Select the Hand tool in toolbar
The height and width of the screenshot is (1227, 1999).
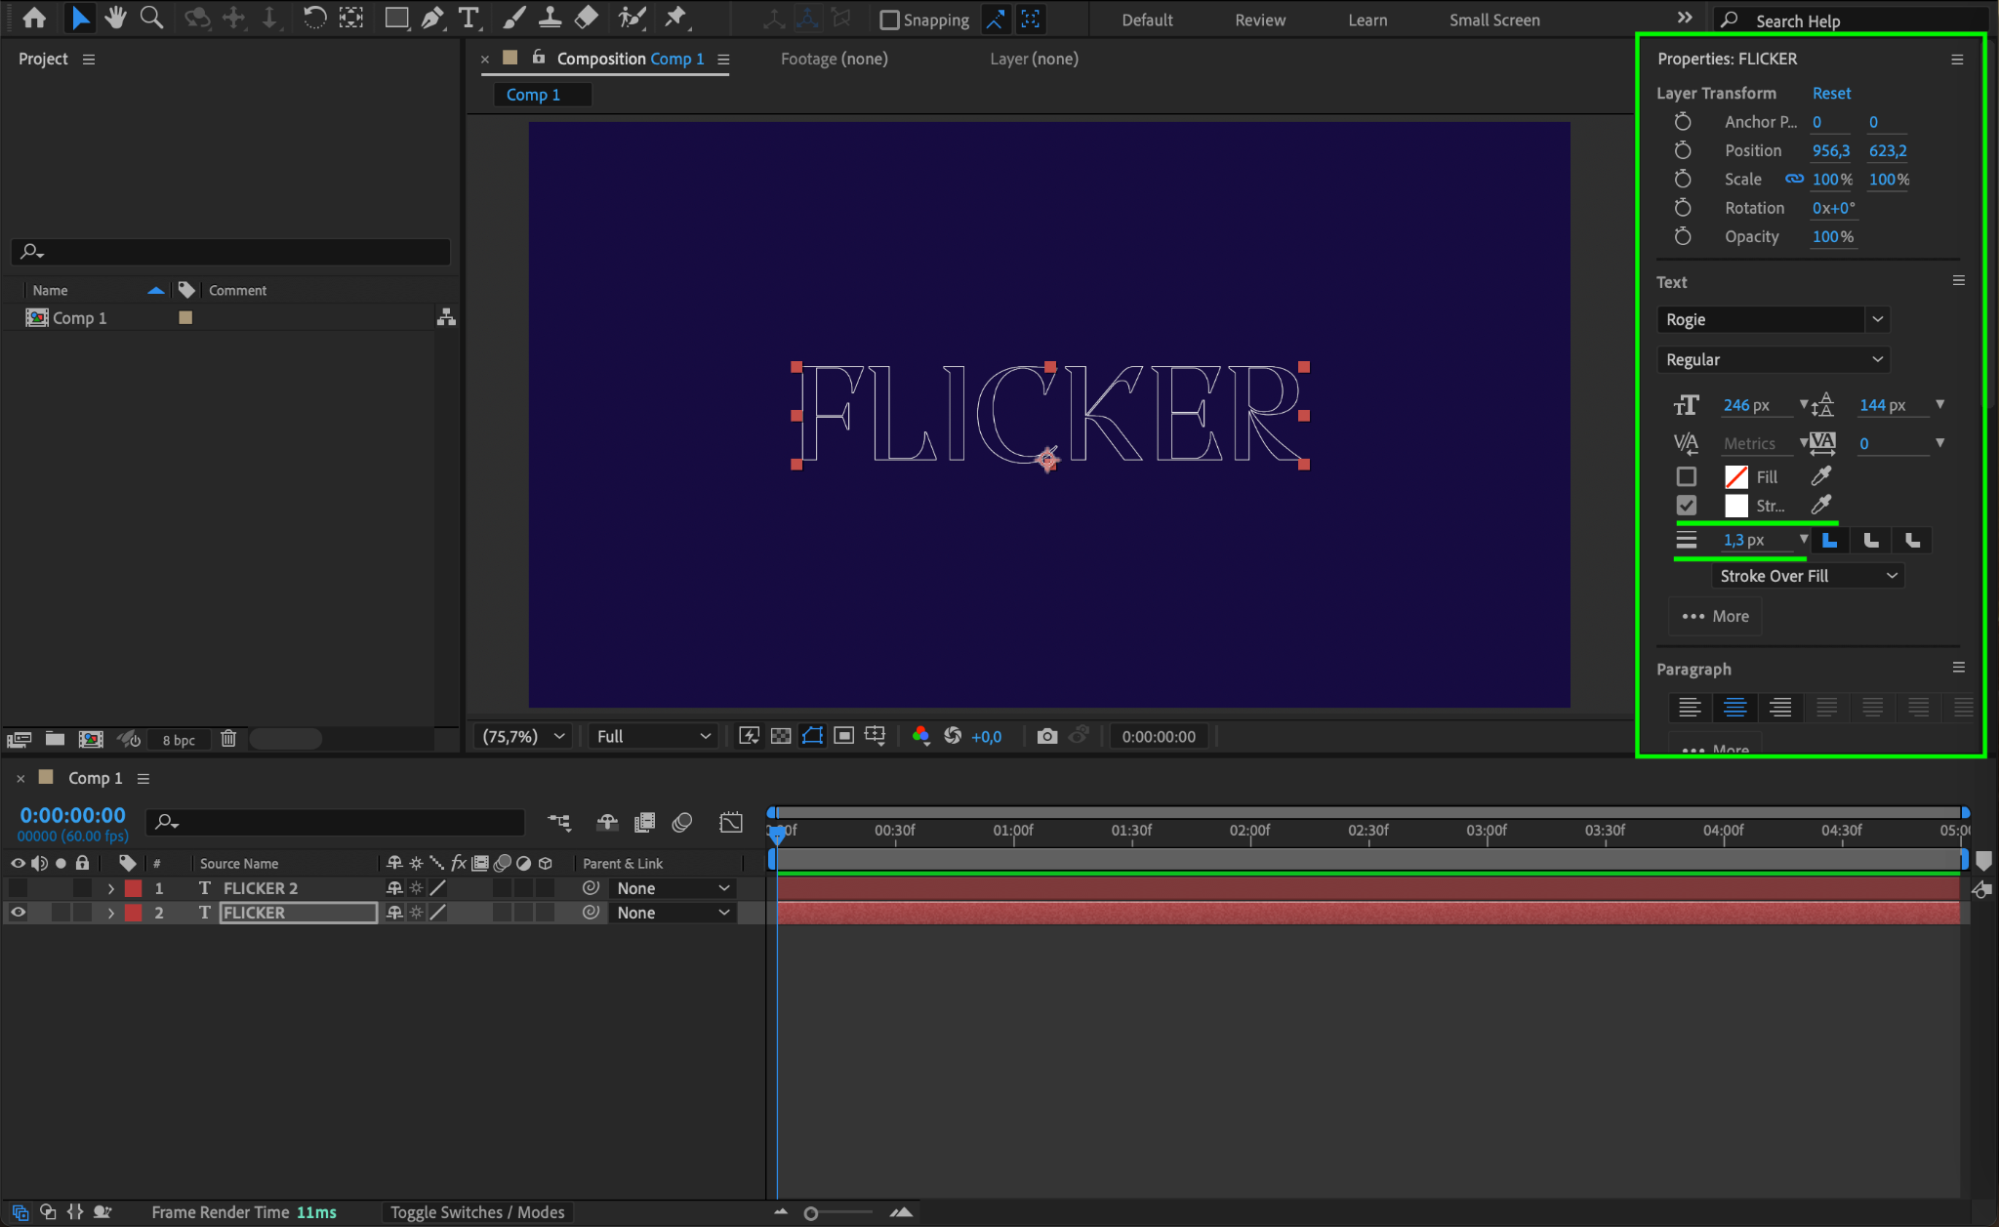coord(115,17)
